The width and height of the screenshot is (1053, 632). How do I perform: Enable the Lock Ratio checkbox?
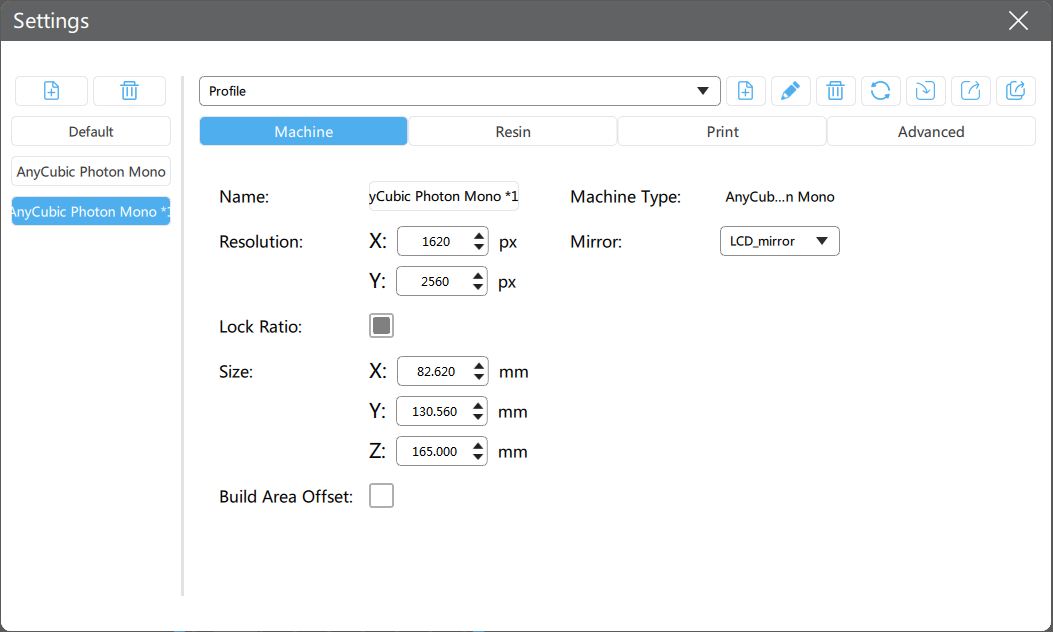381,325
